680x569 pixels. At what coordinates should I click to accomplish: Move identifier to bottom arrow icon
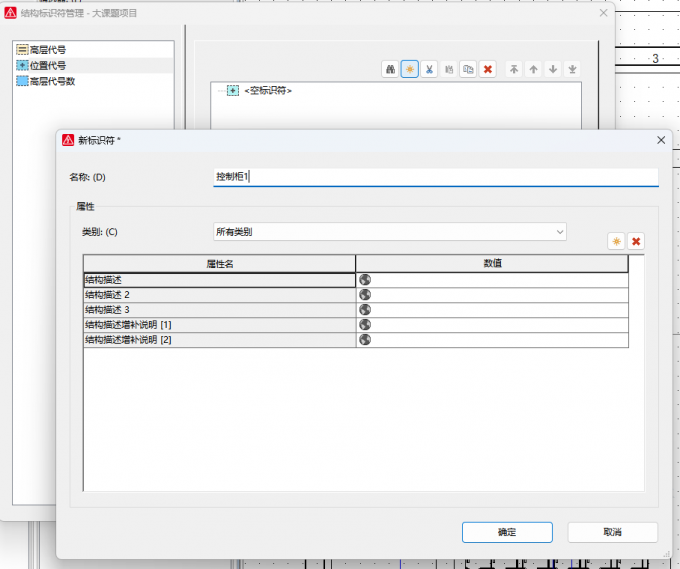[572, 69]
